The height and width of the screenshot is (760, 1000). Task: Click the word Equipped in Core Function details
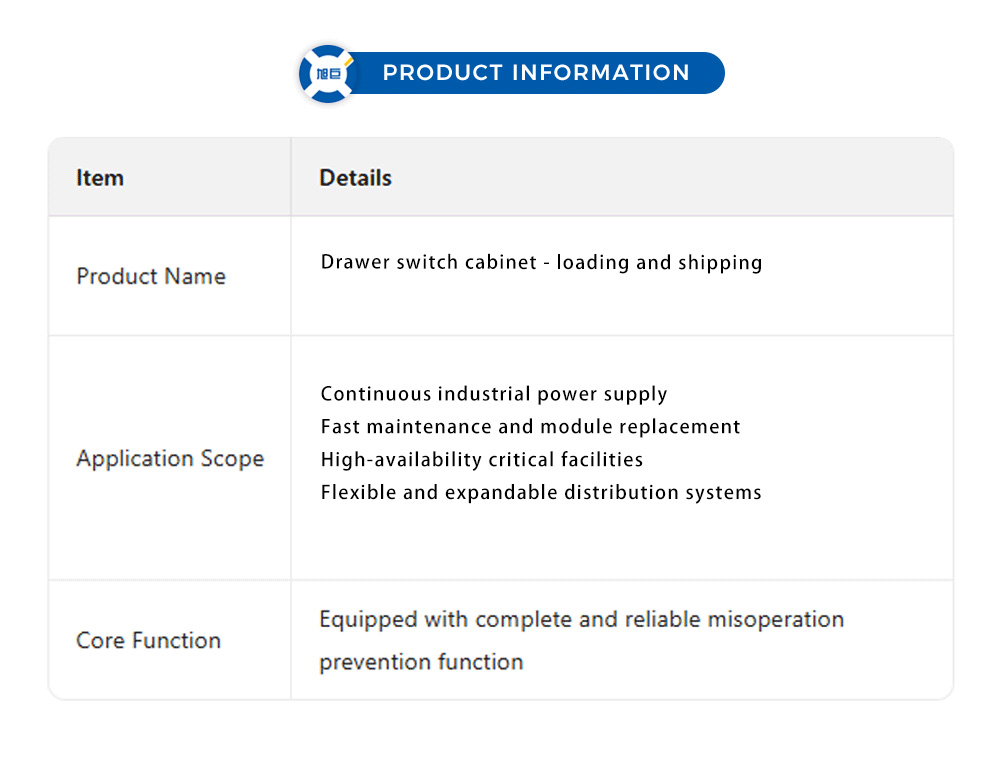point(366,620)
